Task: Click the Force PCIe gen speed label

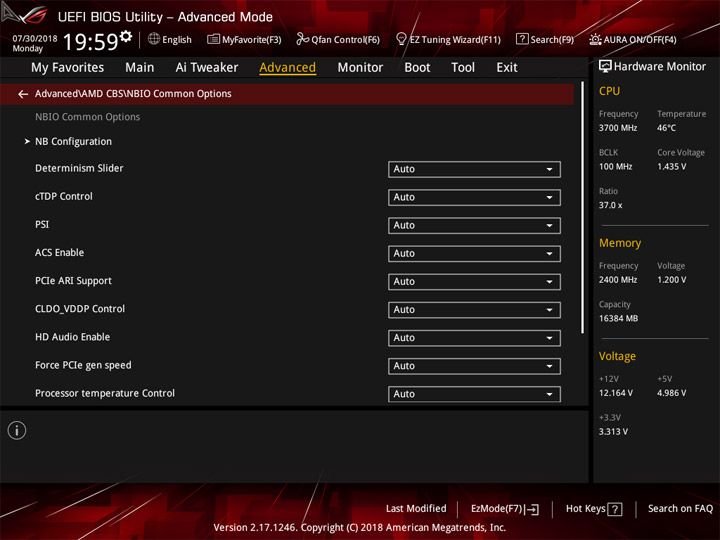Action: 83,366
